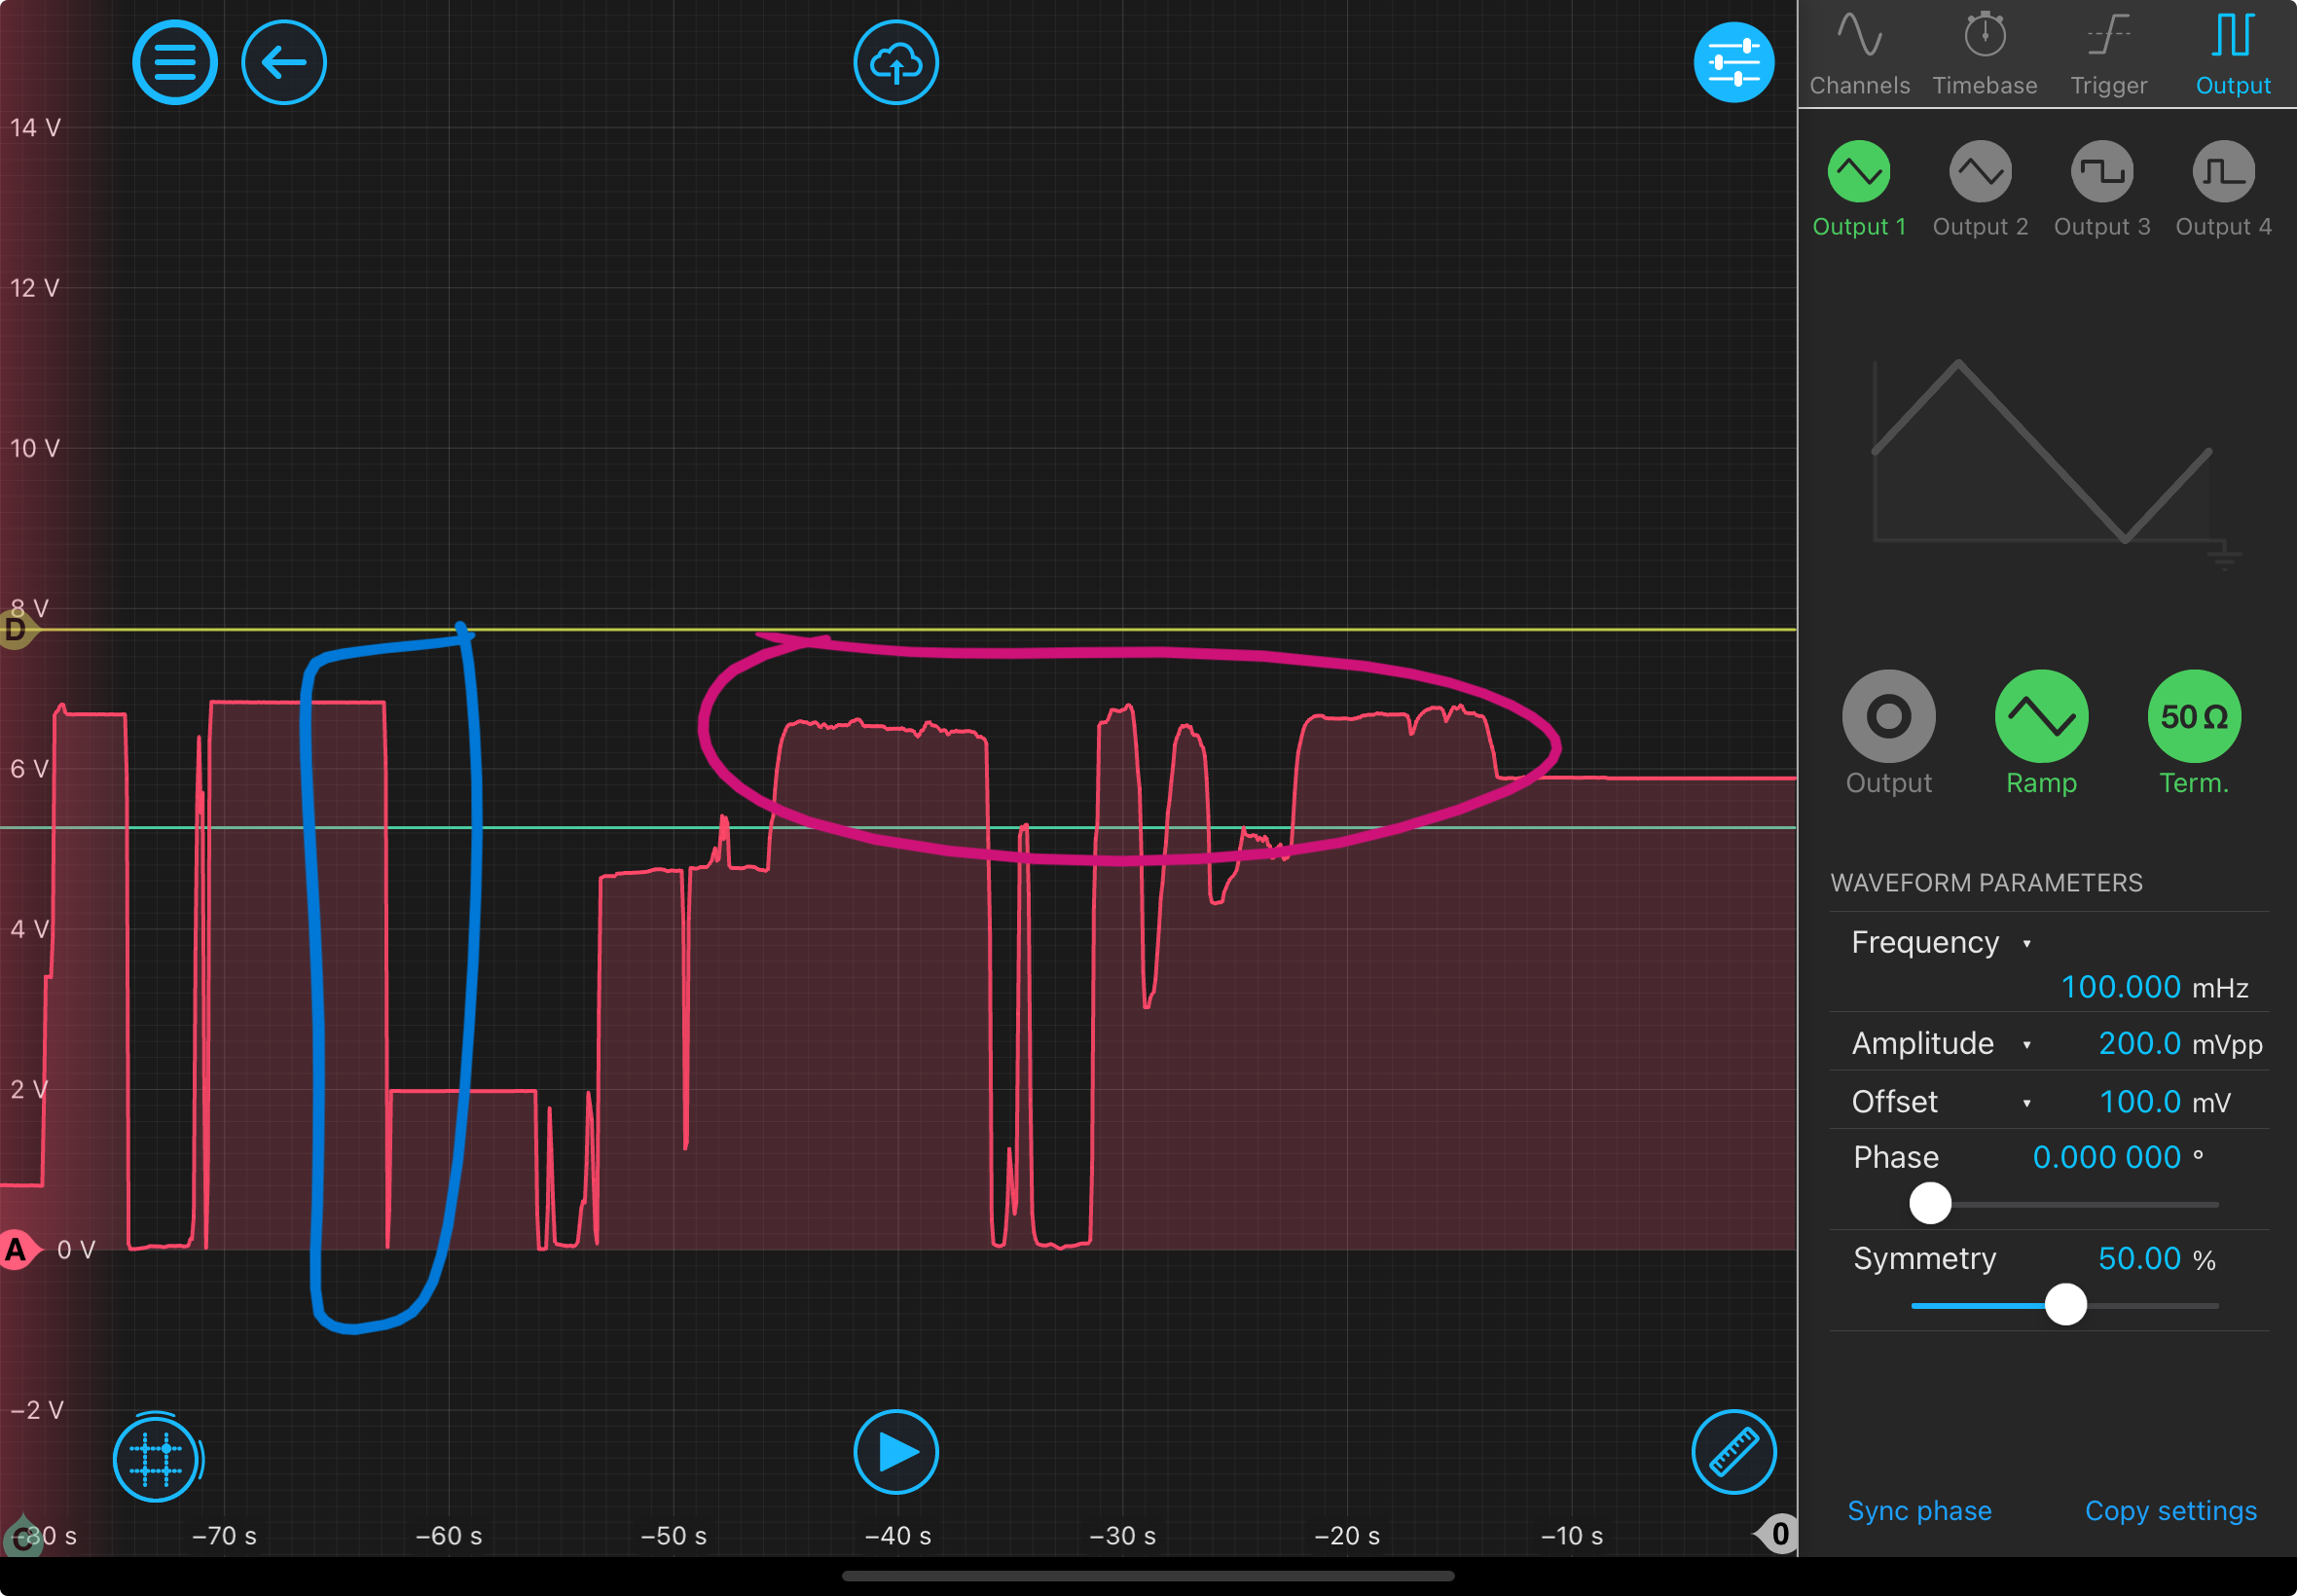Click the Phase parameter label

(x=1895, y=1157)
